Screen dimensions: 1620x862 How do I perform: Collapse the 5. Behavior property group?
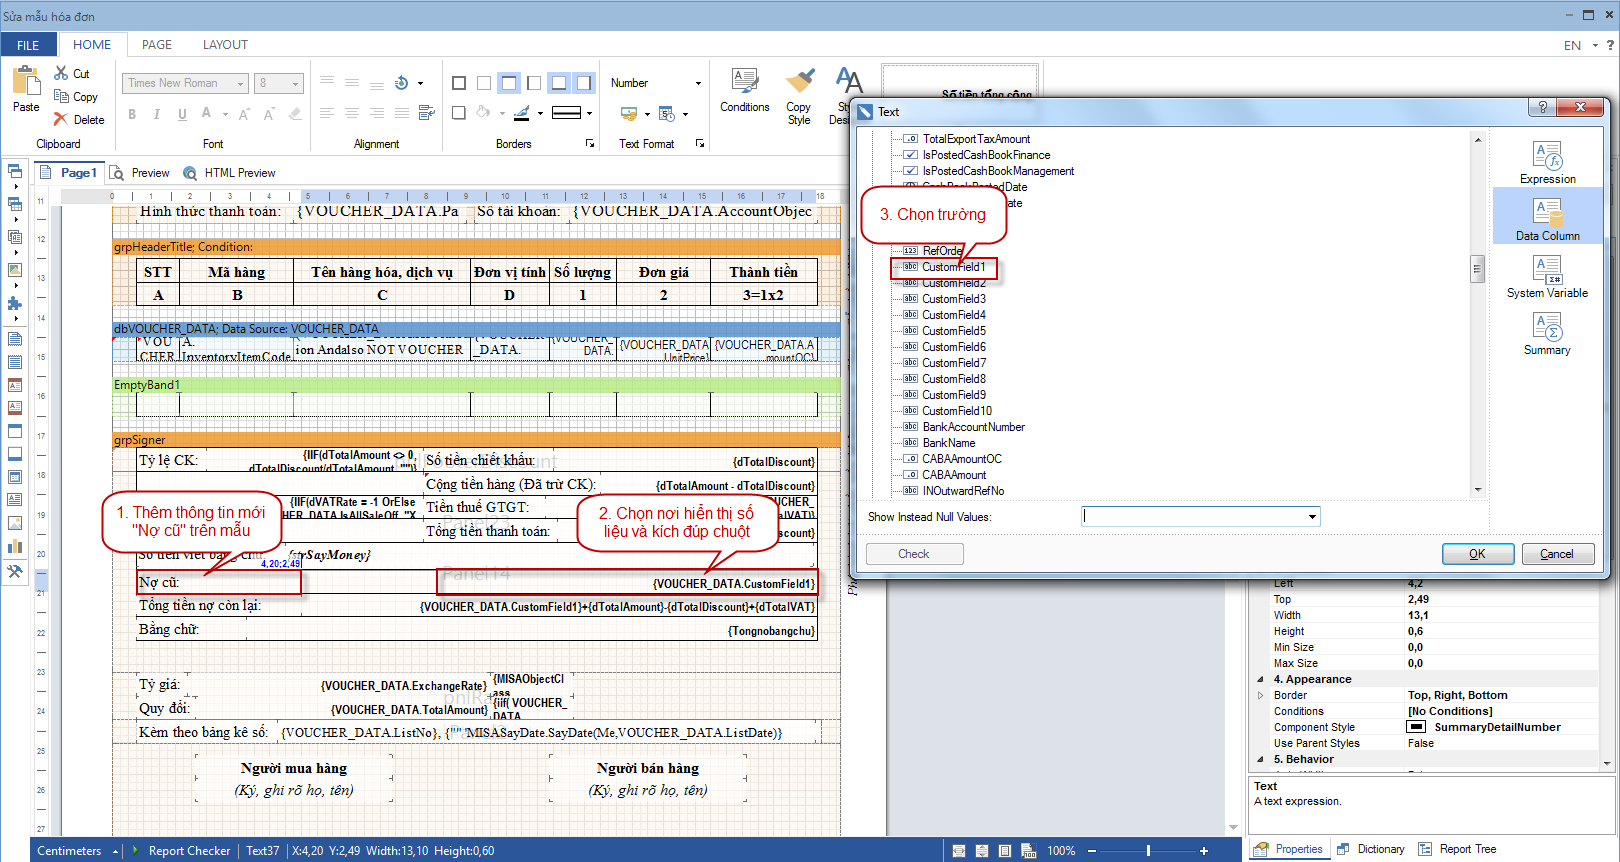1260,759
